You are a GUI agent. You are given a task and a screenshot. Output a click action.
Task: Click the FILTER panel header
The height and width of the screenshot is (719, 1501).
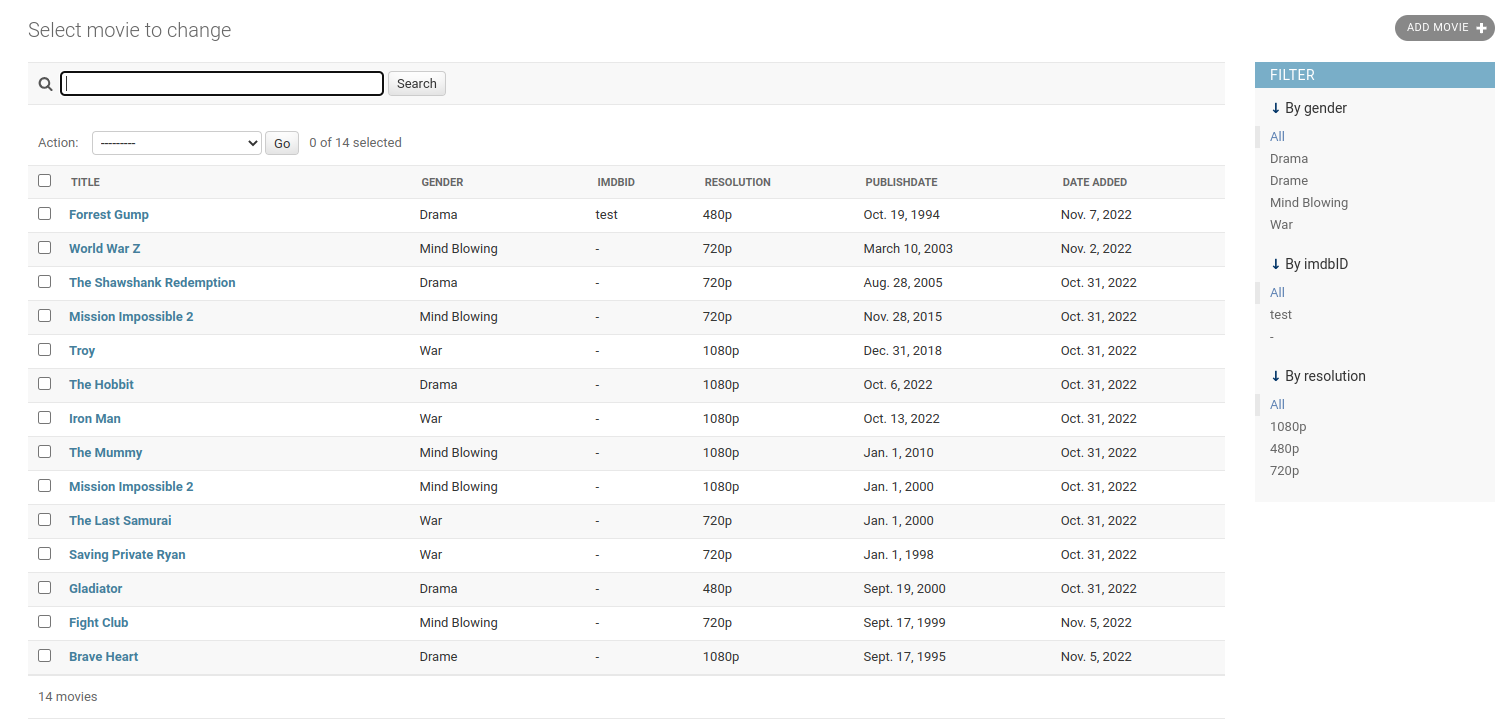point(1375,75)
